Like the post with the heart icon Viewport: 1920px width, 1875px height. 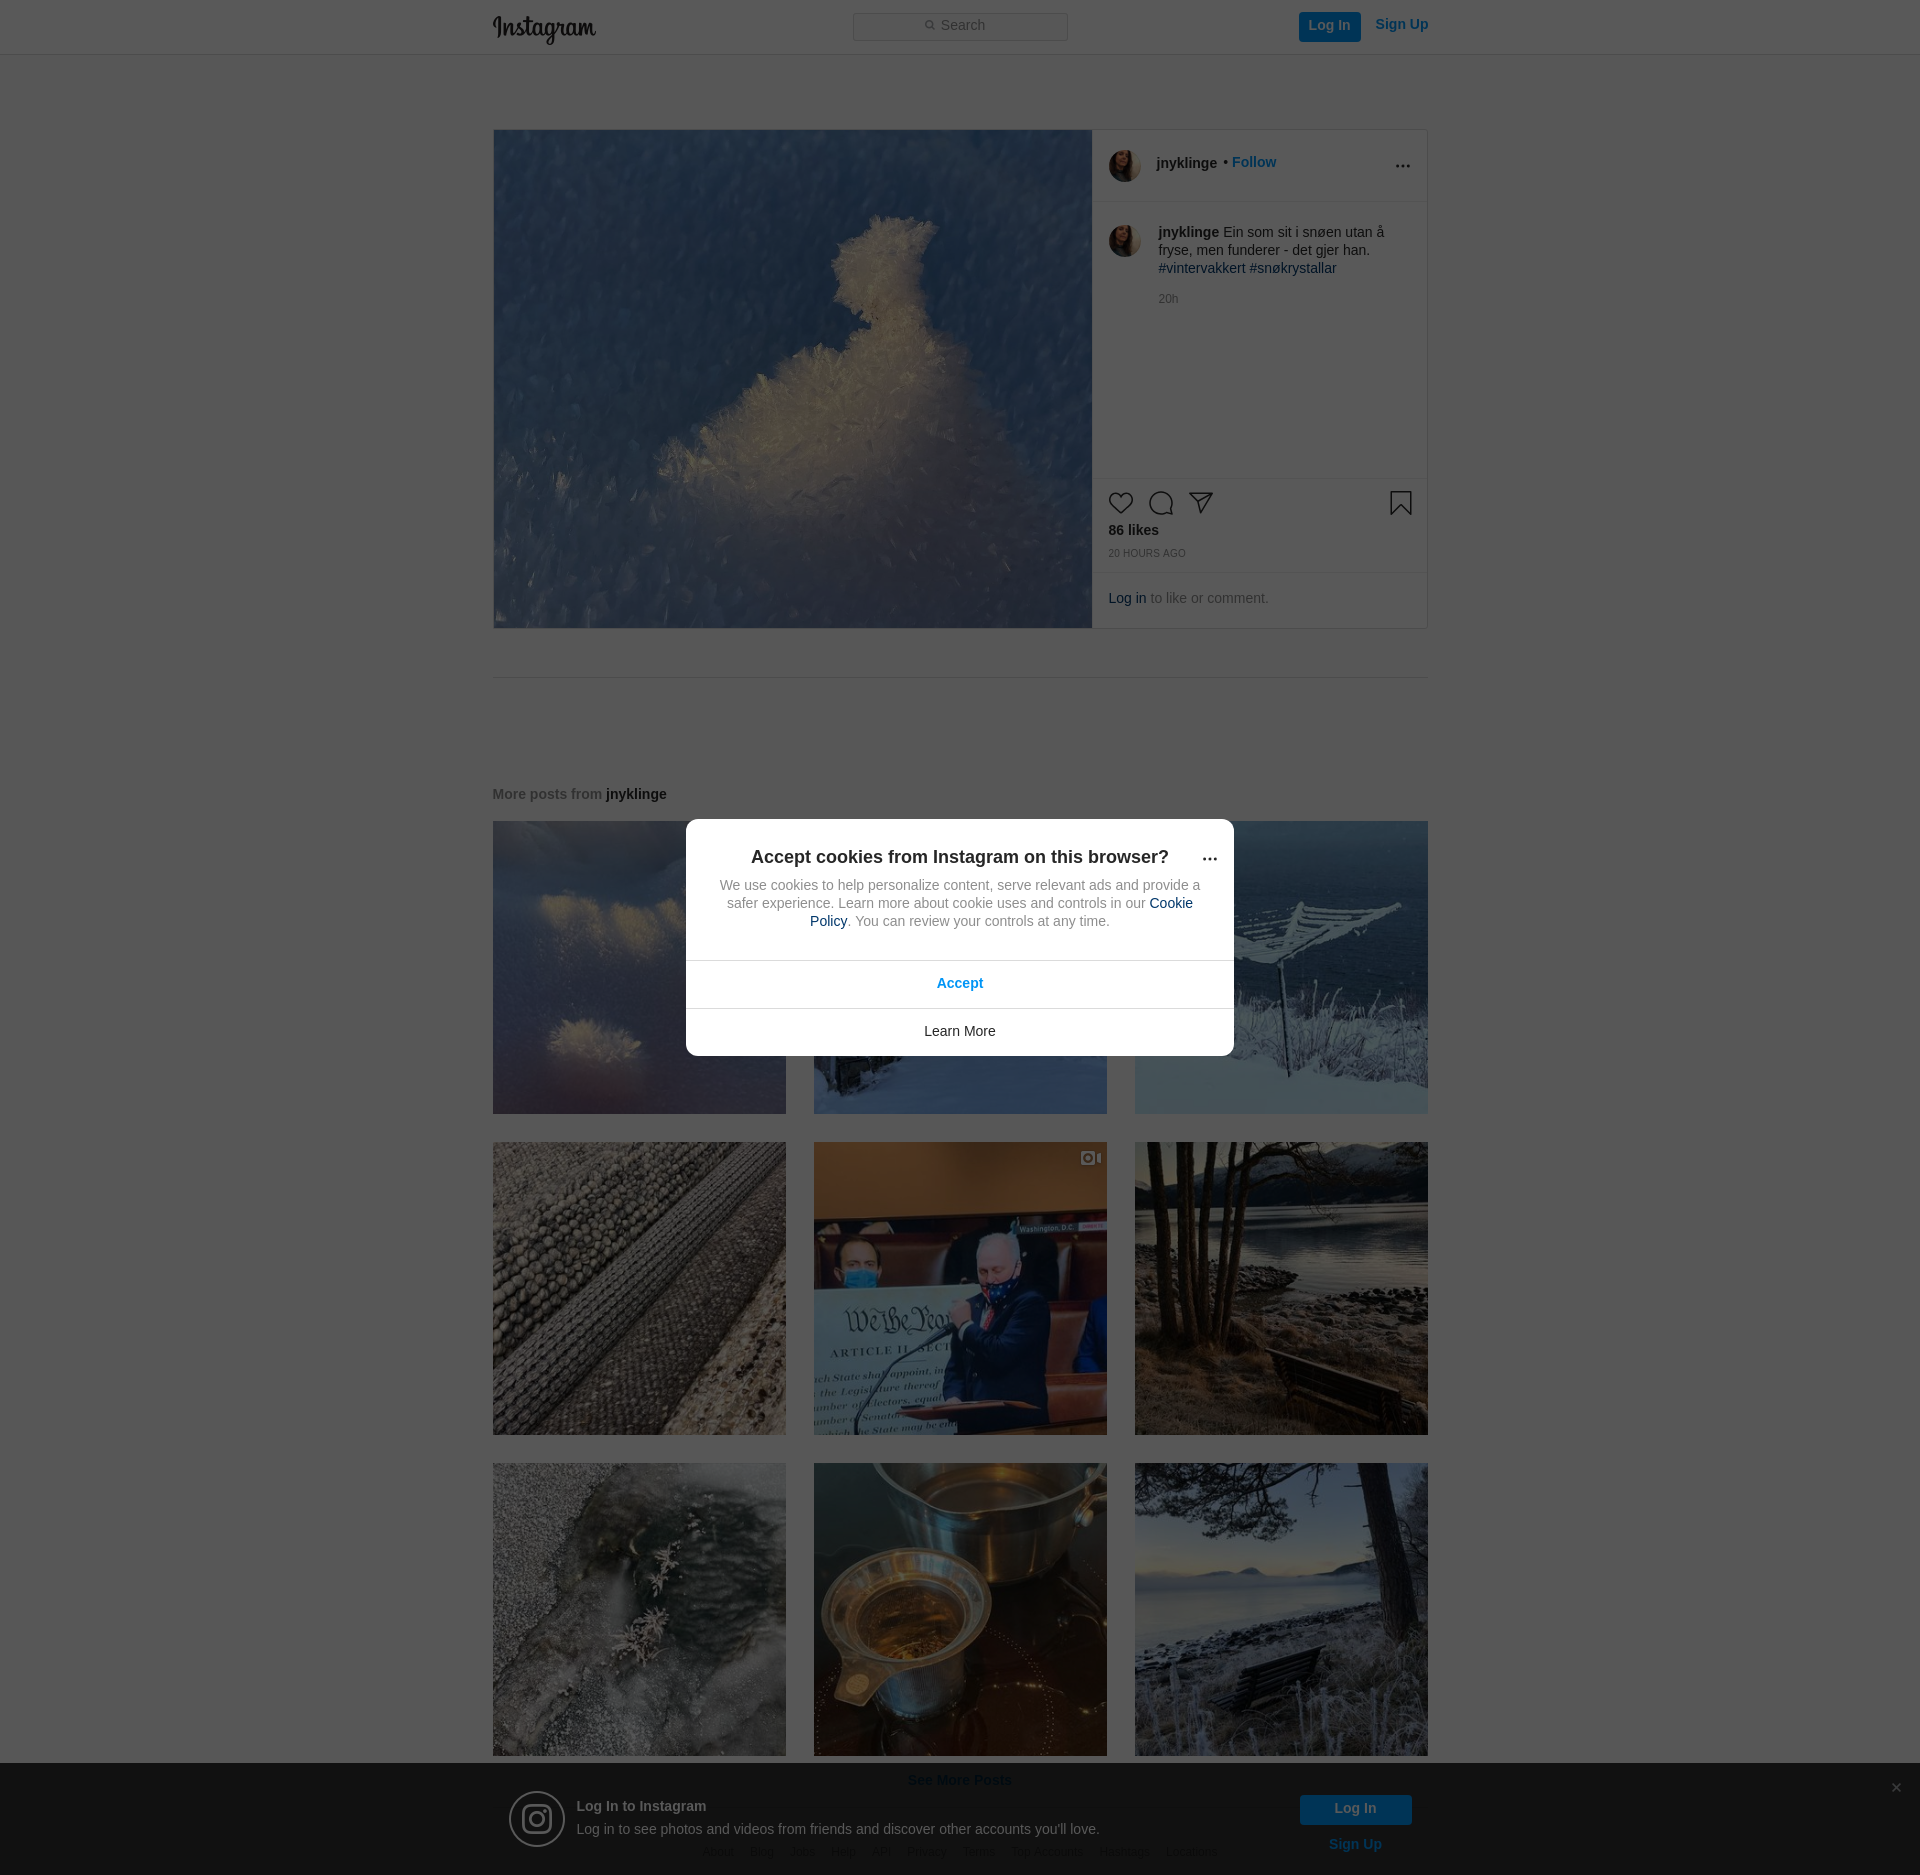tap(1121, 503)
